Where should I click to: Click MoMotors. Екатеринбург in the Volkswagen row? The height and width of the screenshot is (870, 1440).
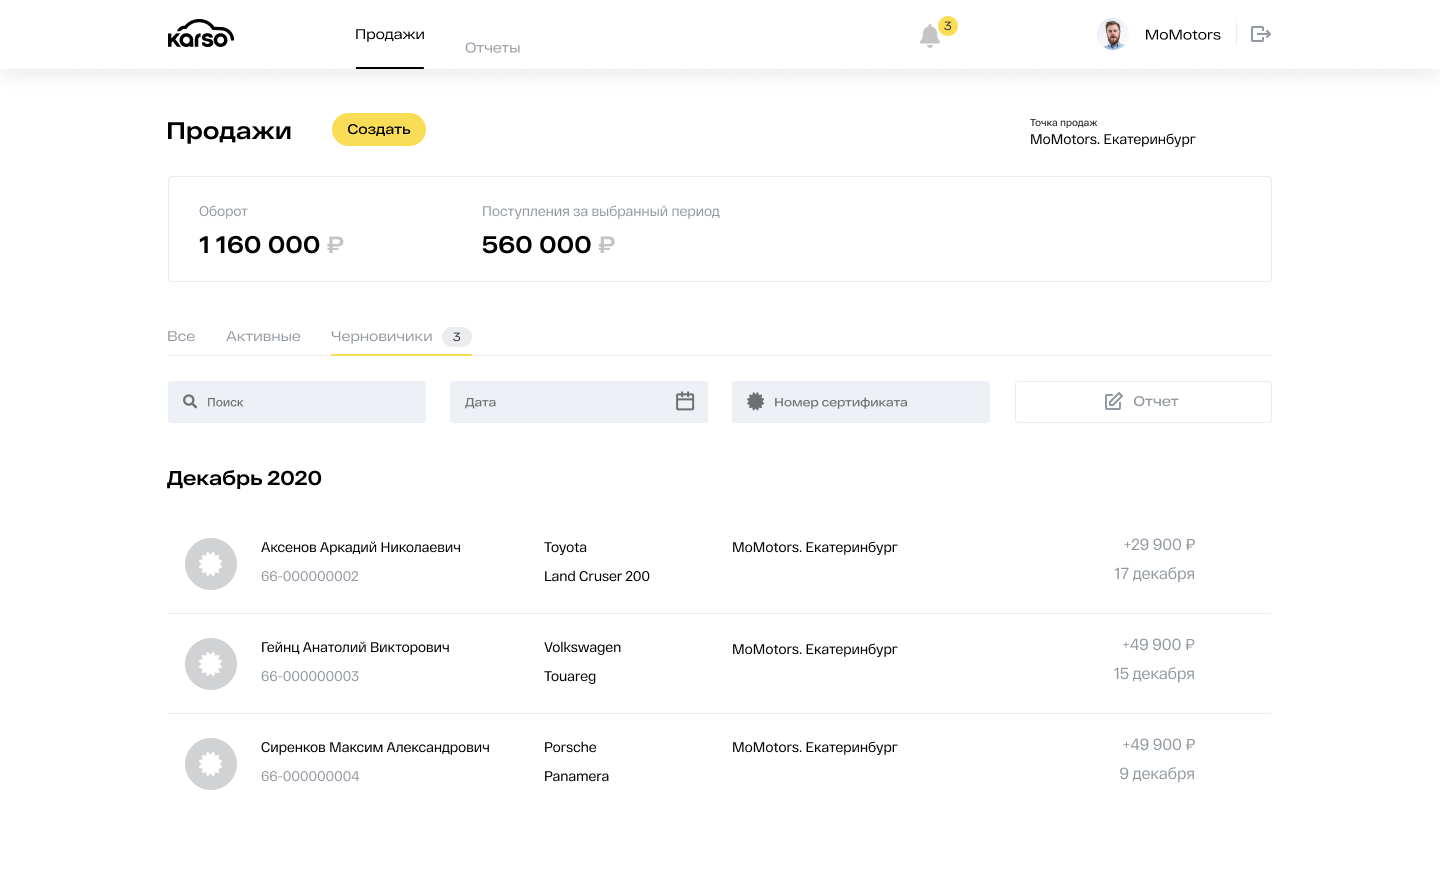point(815,649)
